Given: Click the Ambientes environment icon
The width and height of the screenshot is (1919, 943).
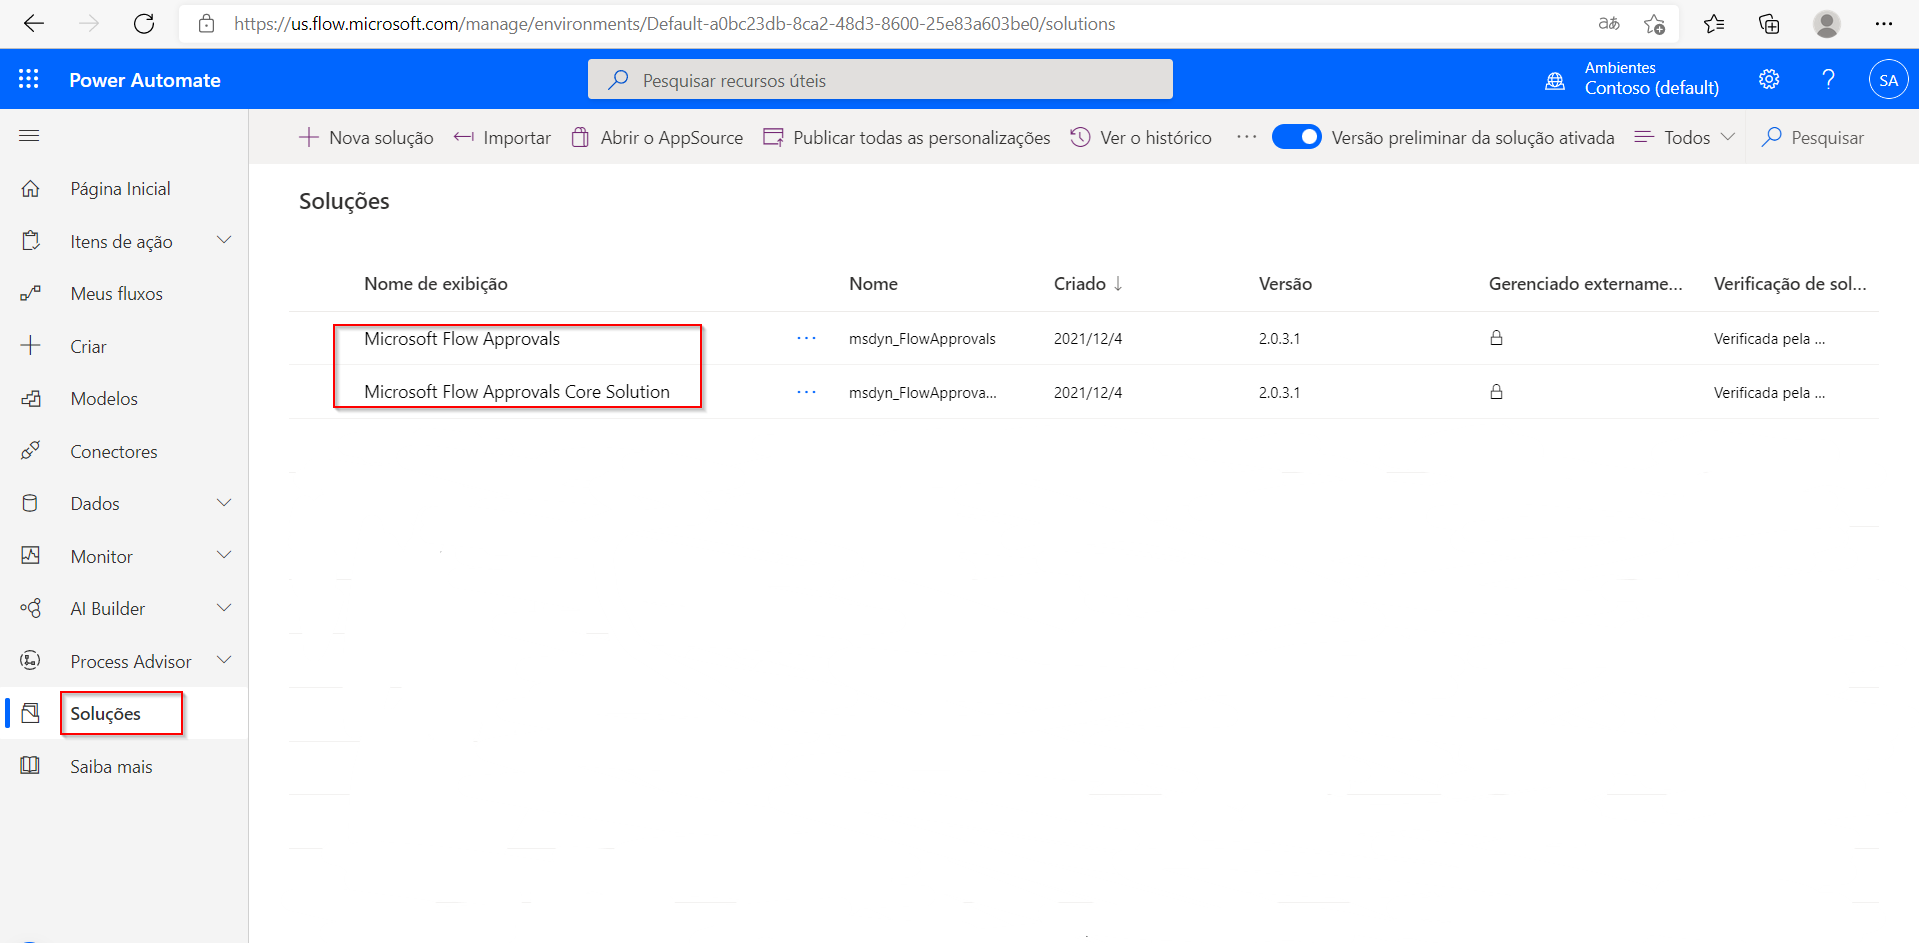Looking at the screenshot, I should pos(1555,81).
